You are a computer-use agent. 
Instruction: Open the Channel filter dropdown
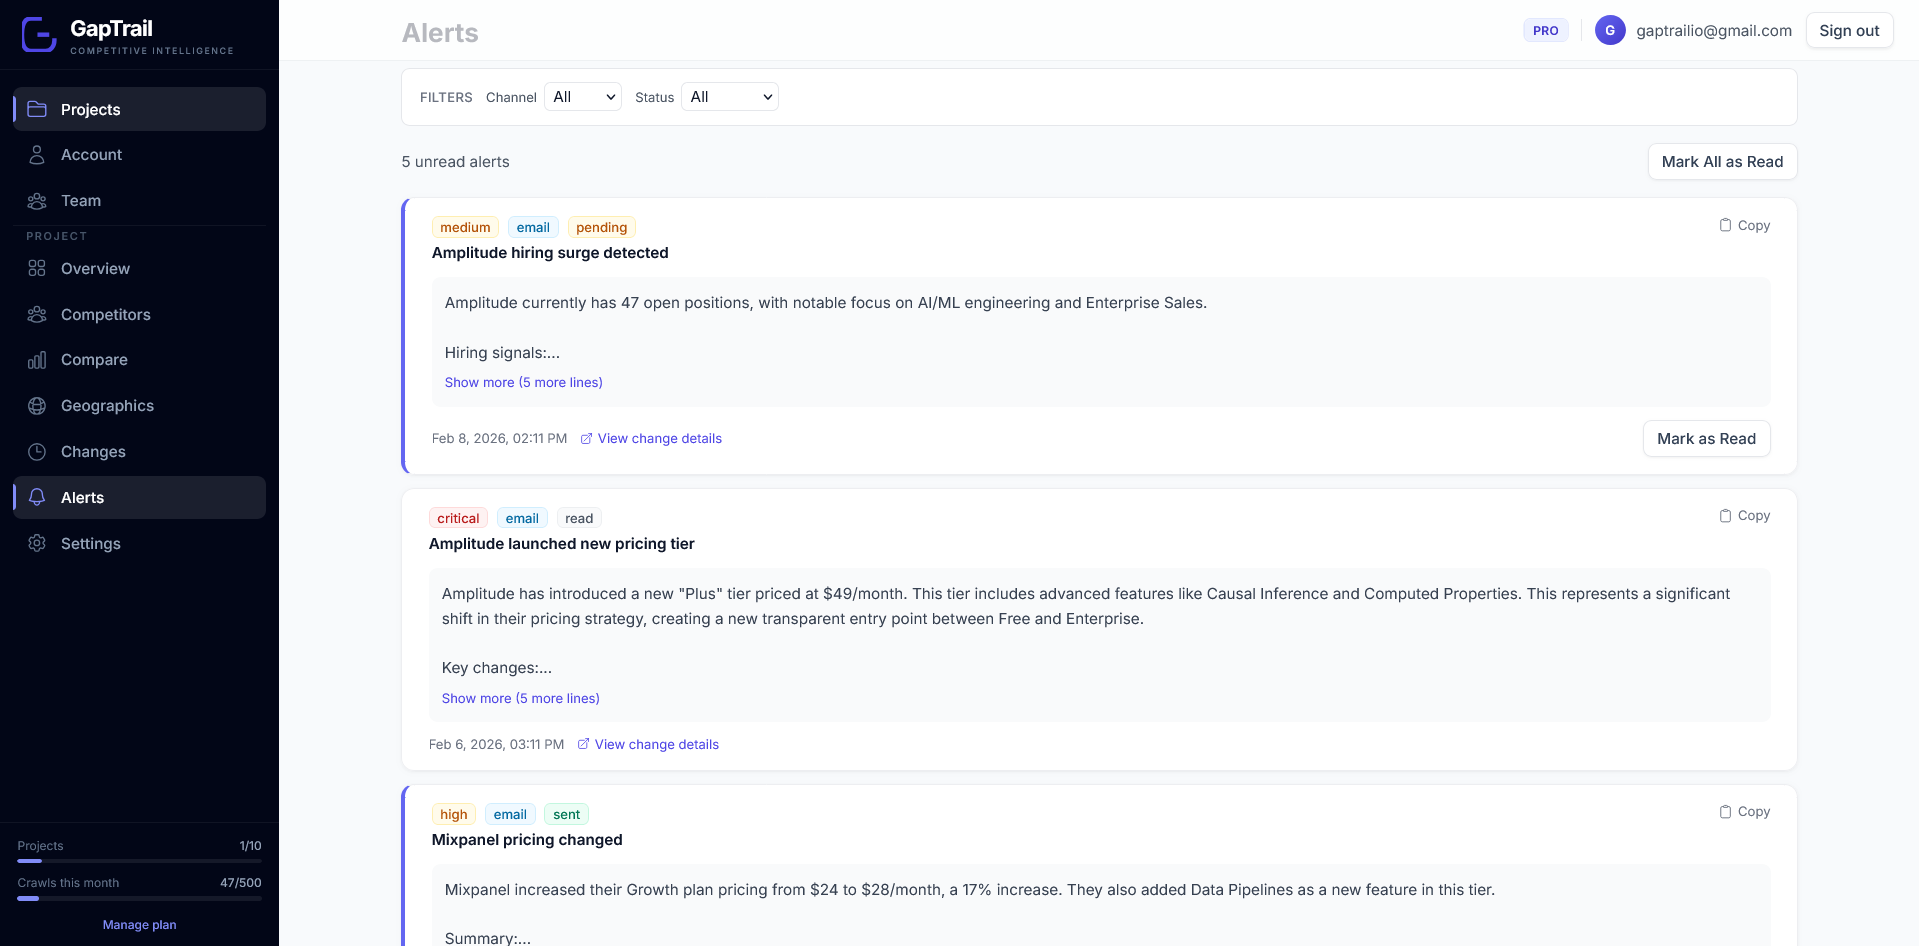[x=583, y=97]
